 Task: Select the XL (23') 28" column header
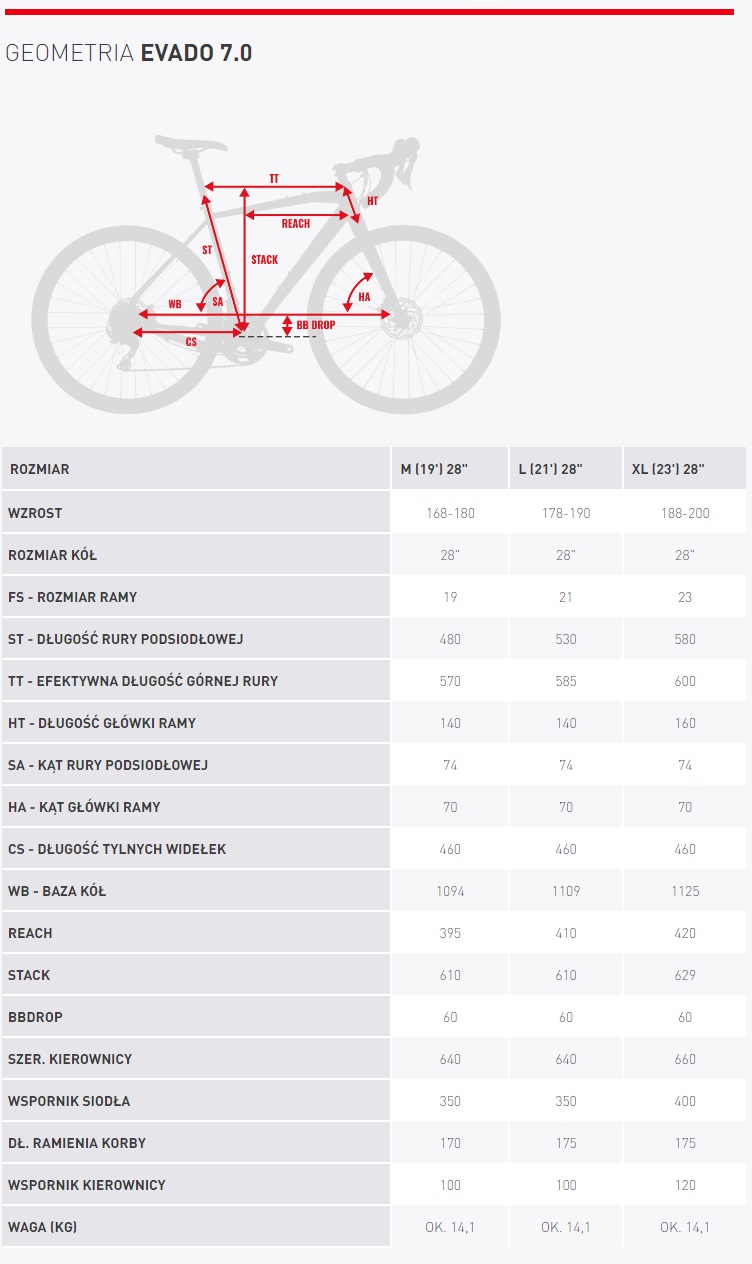pyautogui.click(x=685, y=468)
